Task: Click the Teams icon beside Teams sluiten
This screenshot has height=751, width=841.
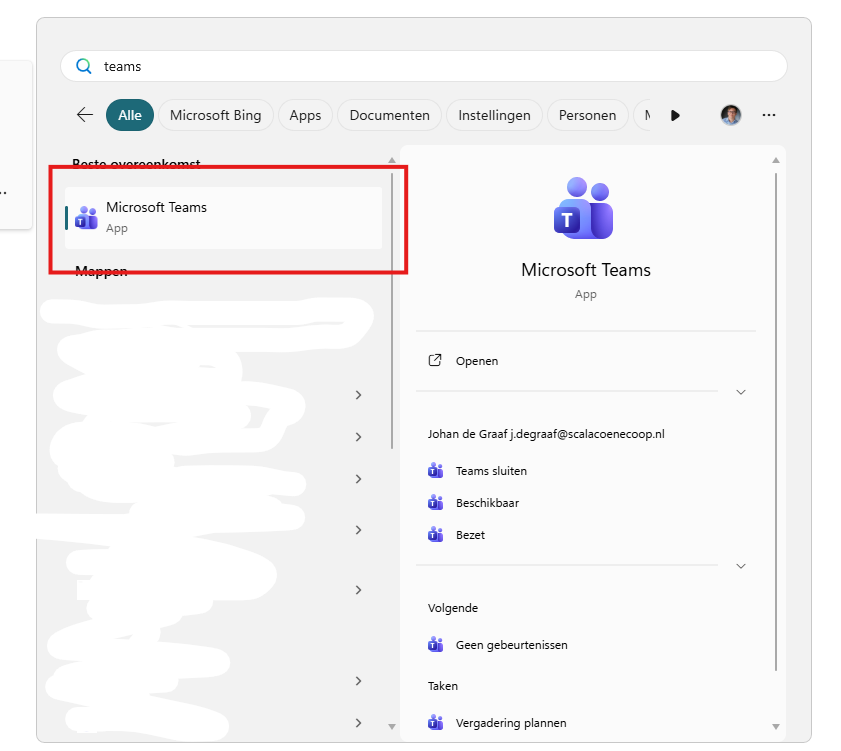Action: (436, 470)
